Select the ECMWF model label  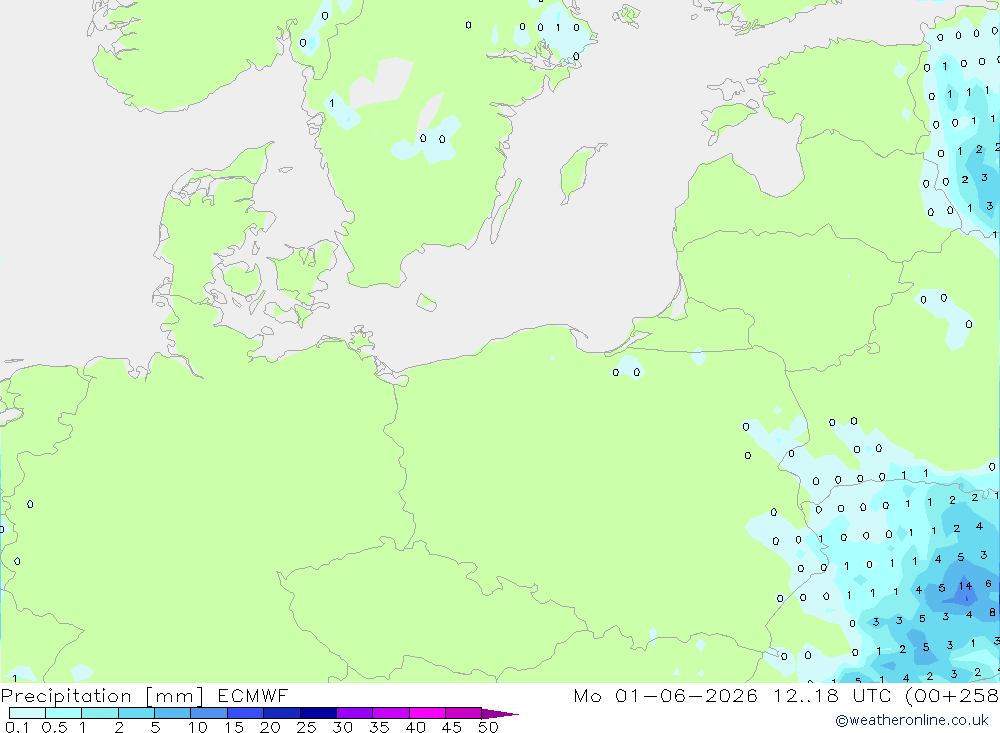coord(253,695)
